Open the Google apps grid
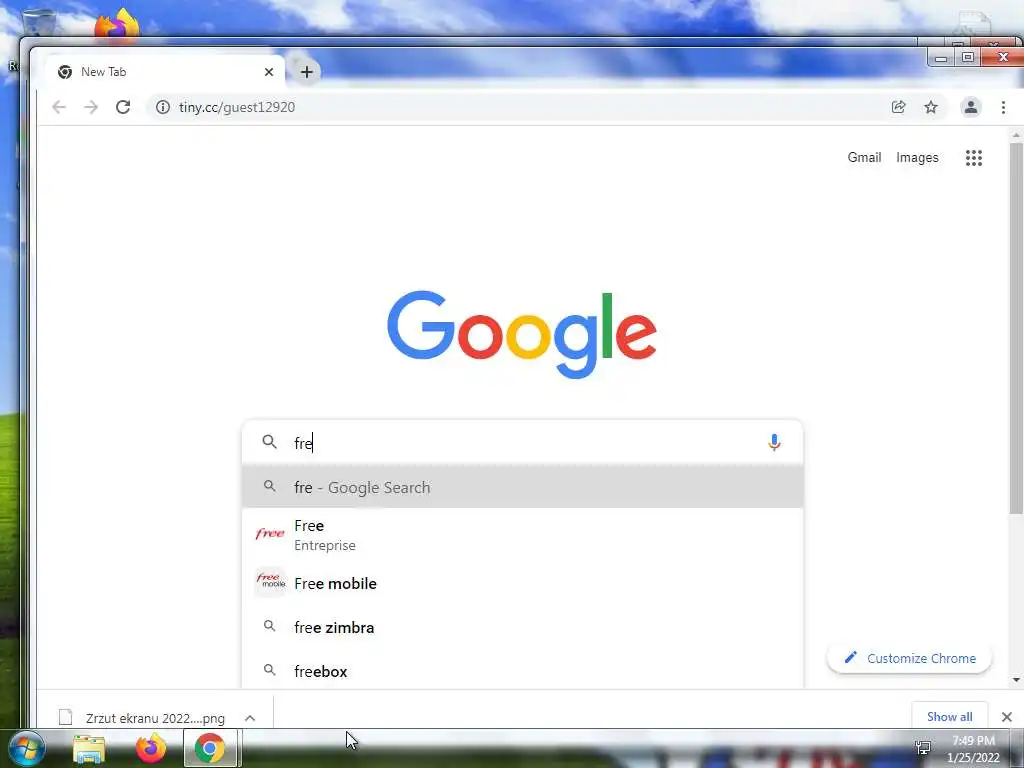This screenshot has height=768, width=1024. pyautogui.click(x=974, y=157)
